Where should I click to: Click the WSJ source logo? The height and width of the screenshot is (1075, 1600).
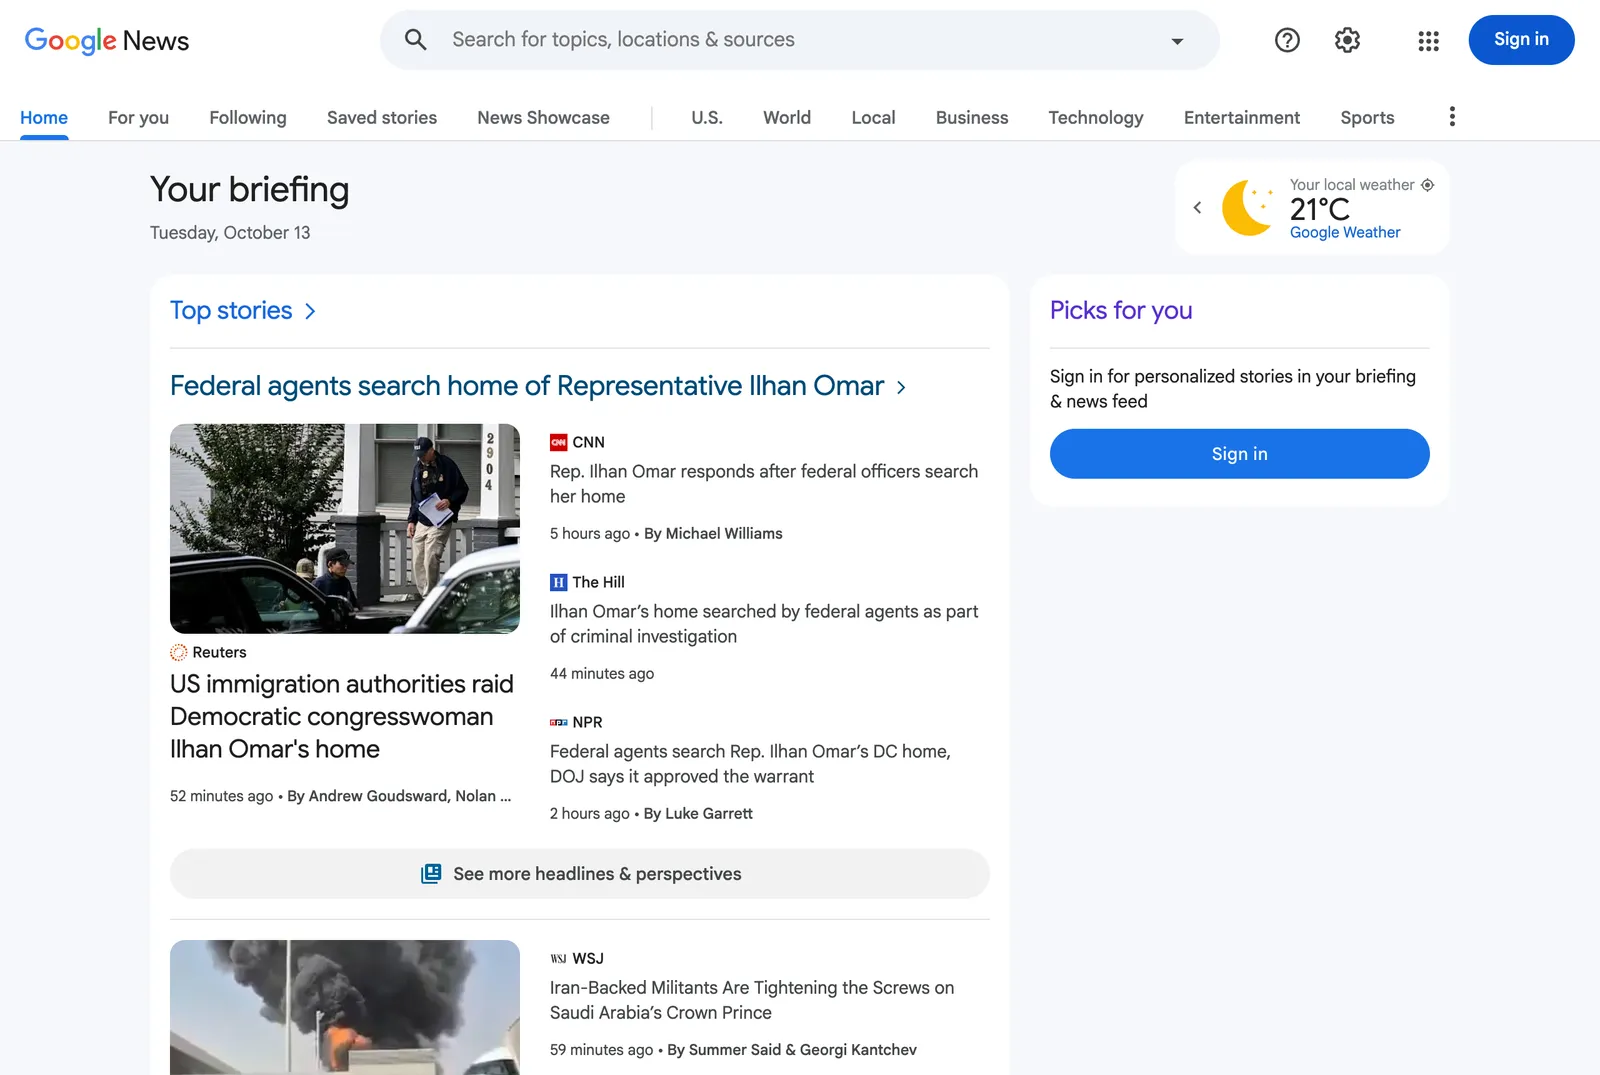coord(559,958)
